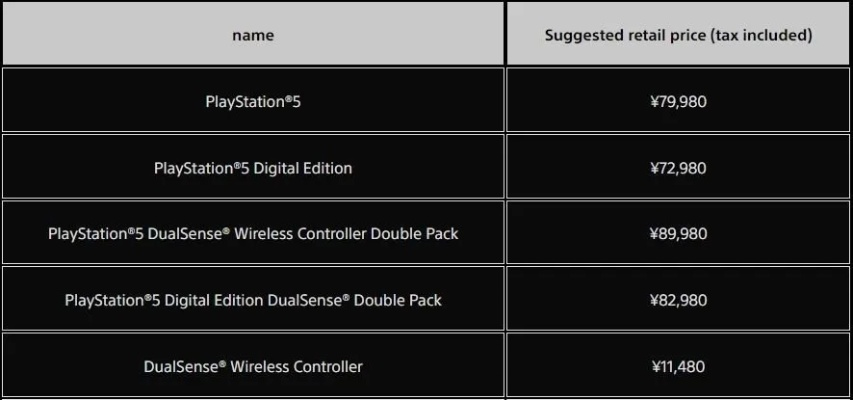Click the ¥82,980 price cell

[x=678, y=300]
